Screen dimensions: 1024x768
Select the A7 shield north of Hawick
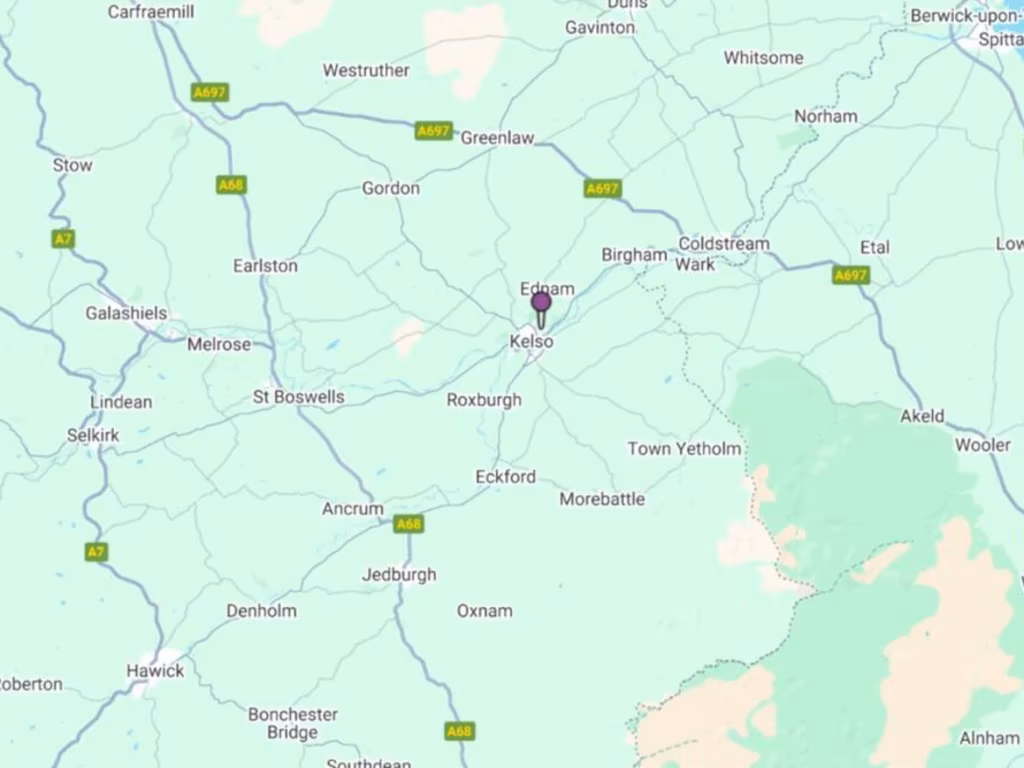96,552
